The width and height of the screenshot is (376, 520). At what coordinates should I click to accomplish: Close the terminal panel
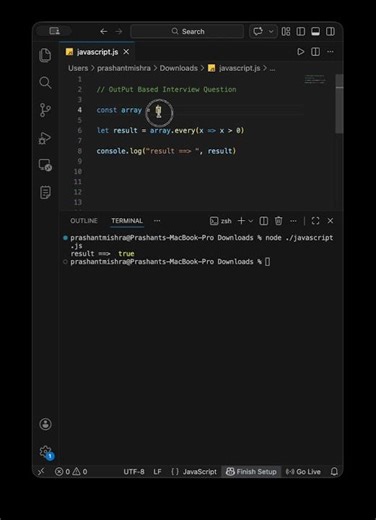click(330, 221)
